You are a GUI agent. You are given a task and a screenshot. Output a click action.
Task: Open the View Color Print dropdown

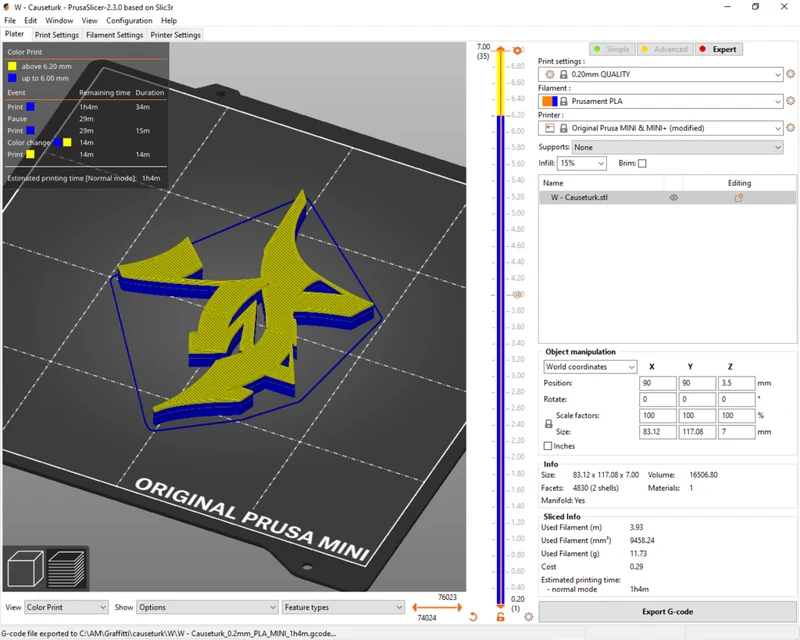(66, 607)
